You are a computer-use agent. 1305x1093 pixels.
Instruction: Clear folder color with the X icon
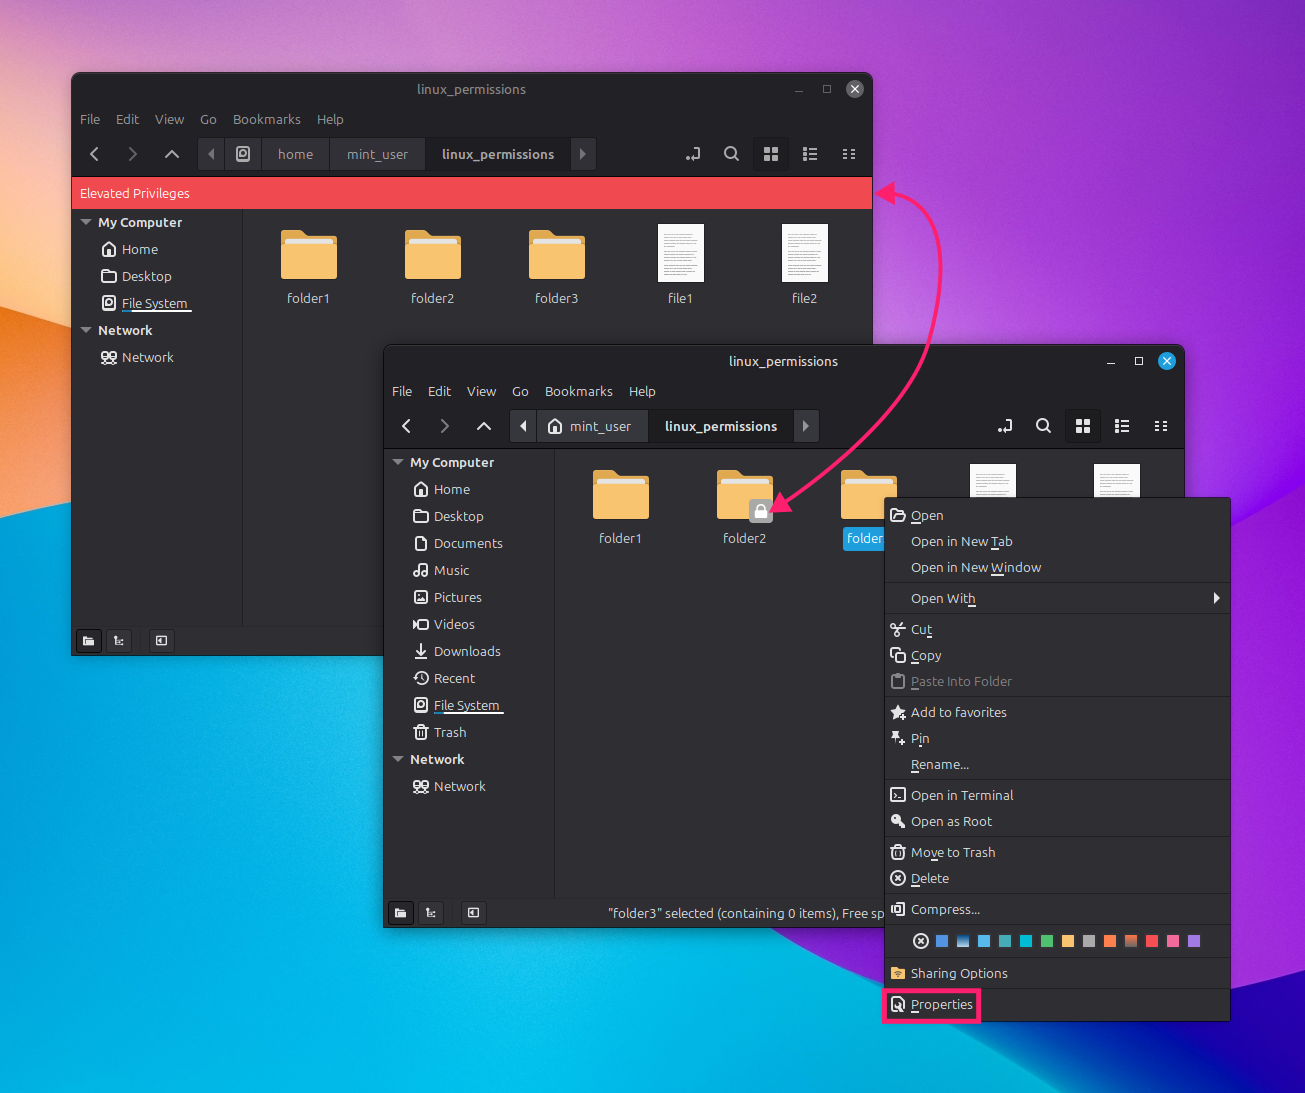click(921, 941)
